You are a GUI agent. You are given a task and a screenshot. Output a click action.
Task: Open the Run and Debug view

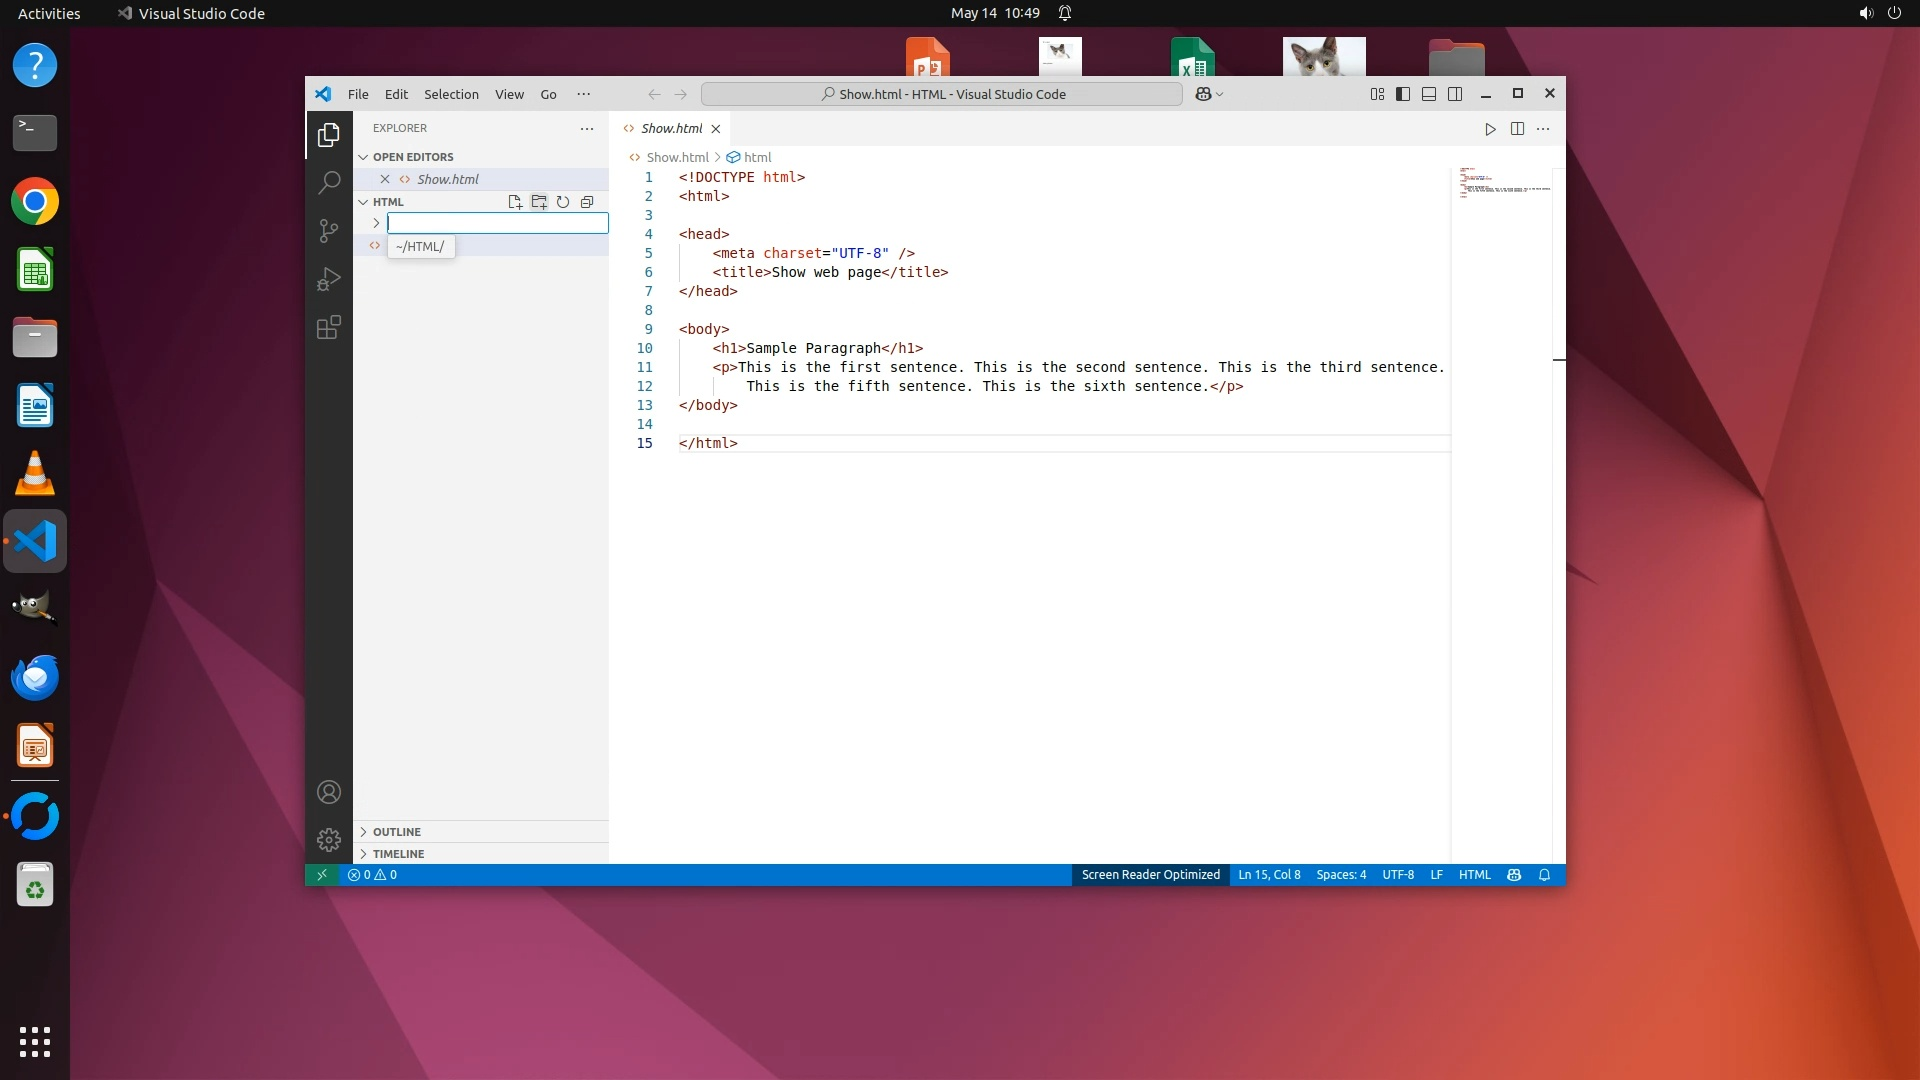tap(329, 279)
